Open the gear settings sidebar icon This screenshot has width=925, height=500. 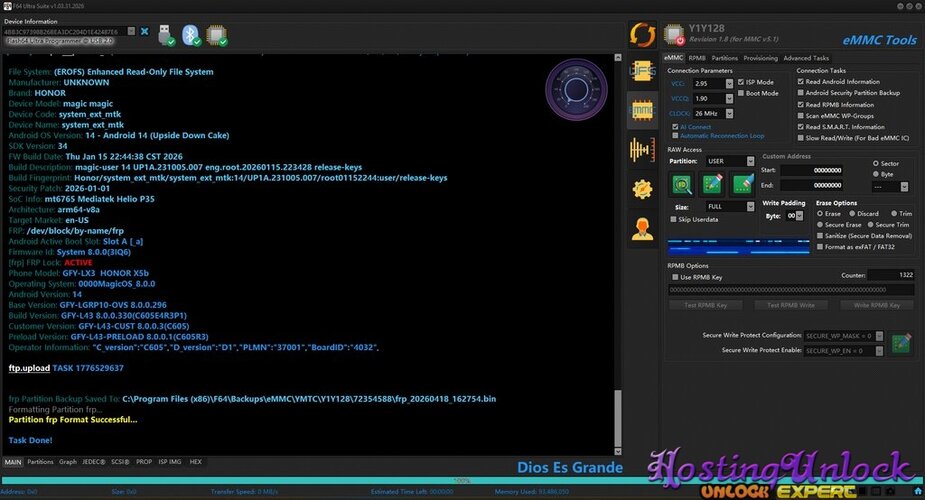click(x=642, y=189)
